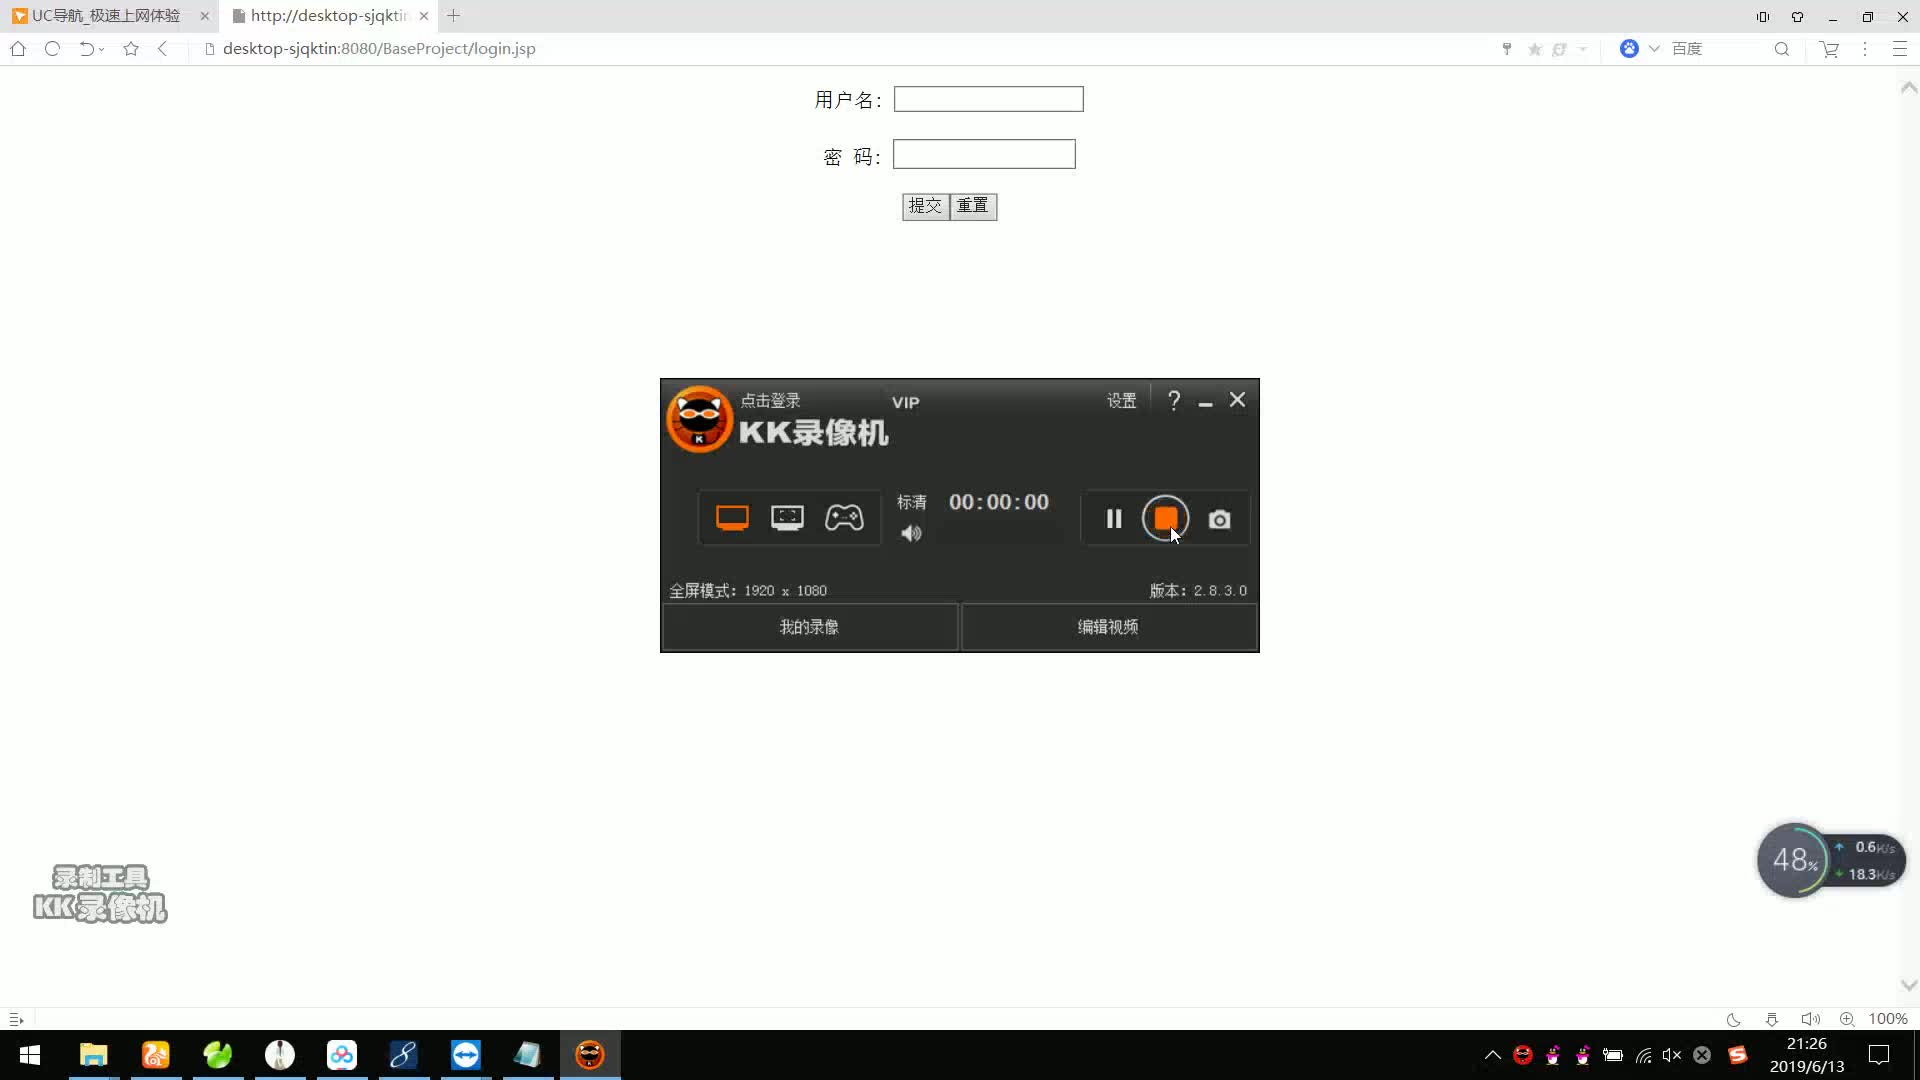Select full screen recording mode icon
This screenshot has height=1080, width=1920.
732,517
